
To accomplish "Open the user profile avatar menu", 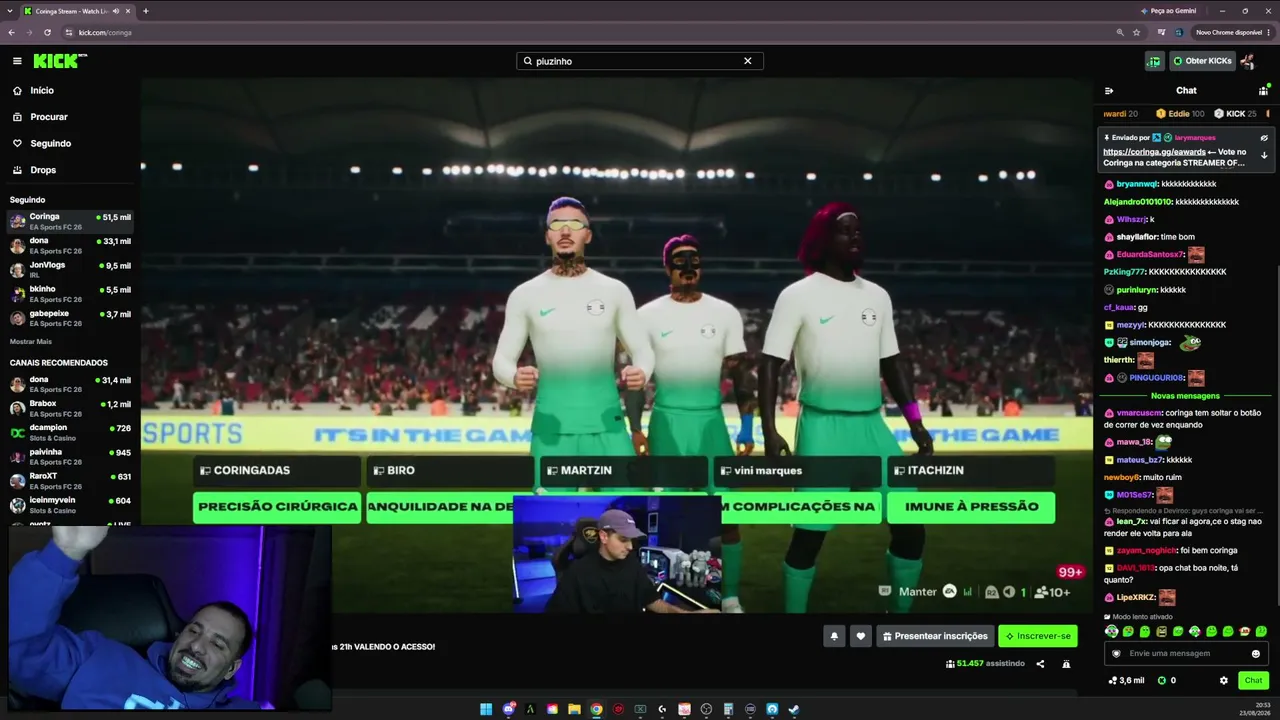I will pyautogui.click(x=1248, y=61).
